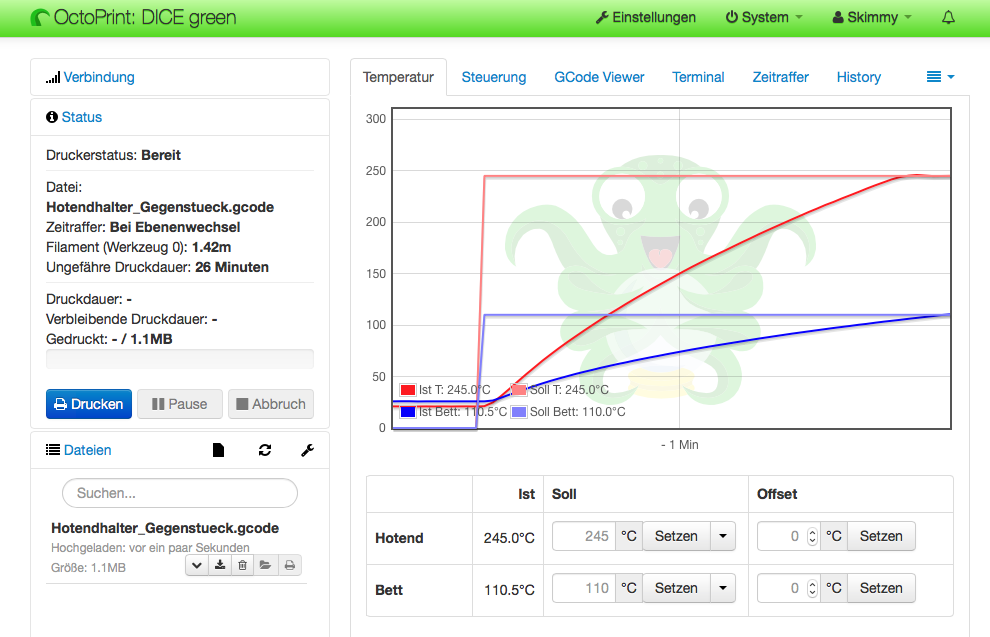Image resolution: width=990 pixels, height=637 pixels.
Task: Open Hotend temperature preset dropdown
Action: [x=723, y=536]
